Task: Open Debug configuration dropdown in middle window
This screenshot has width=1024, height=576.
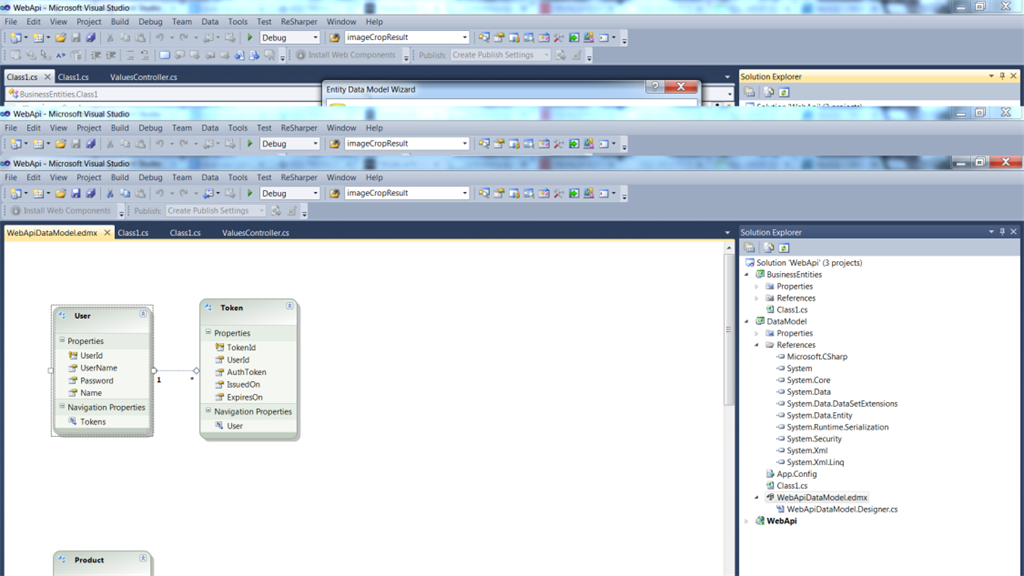Action: point(315,144)
